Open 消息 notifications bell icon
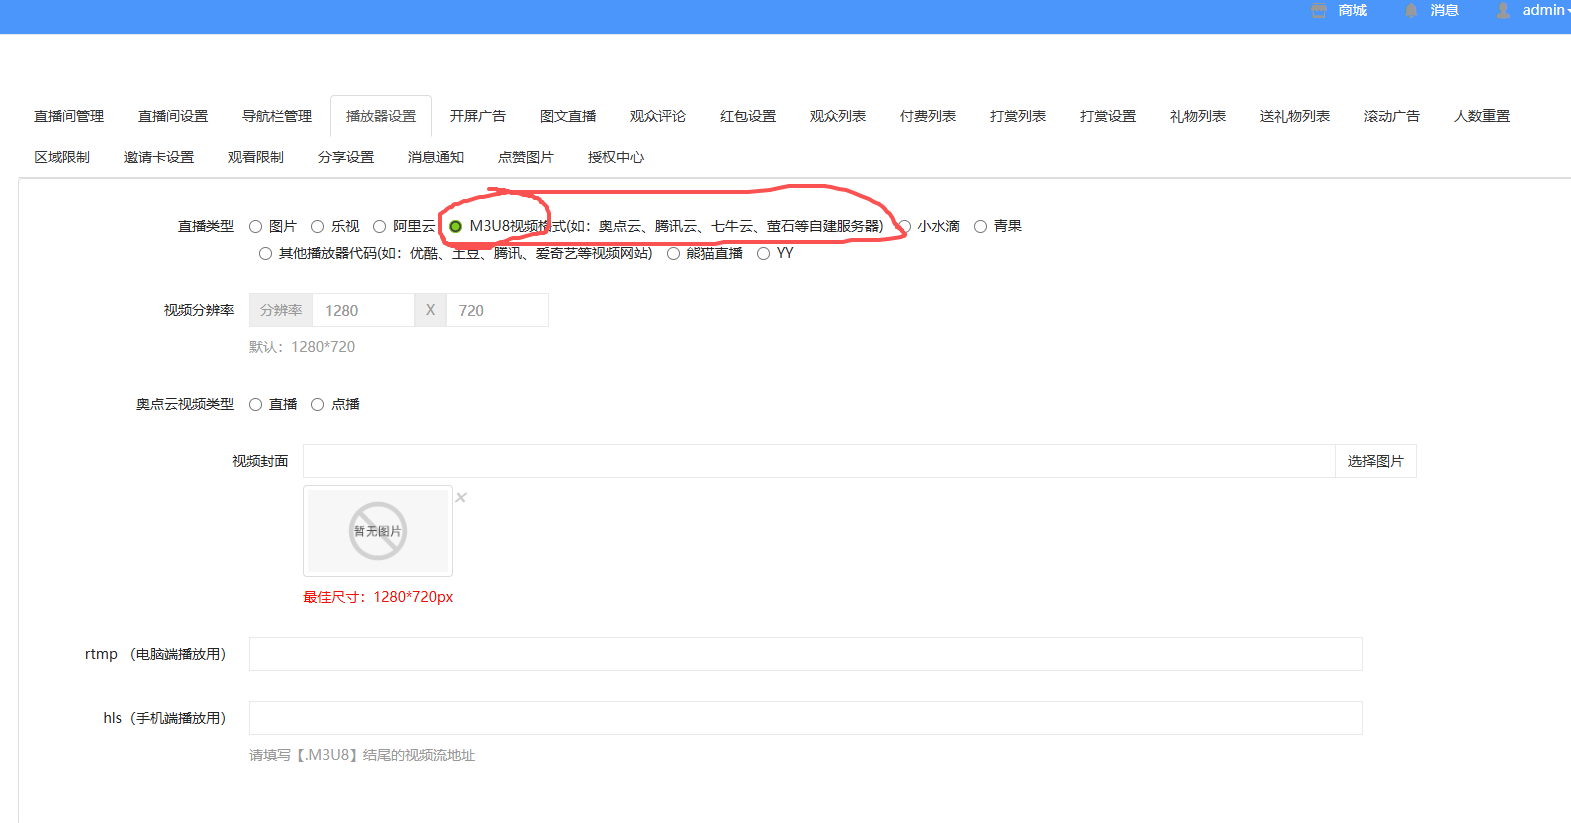The height and width of the screenshot is (823, 1571). coord(1411,11)
